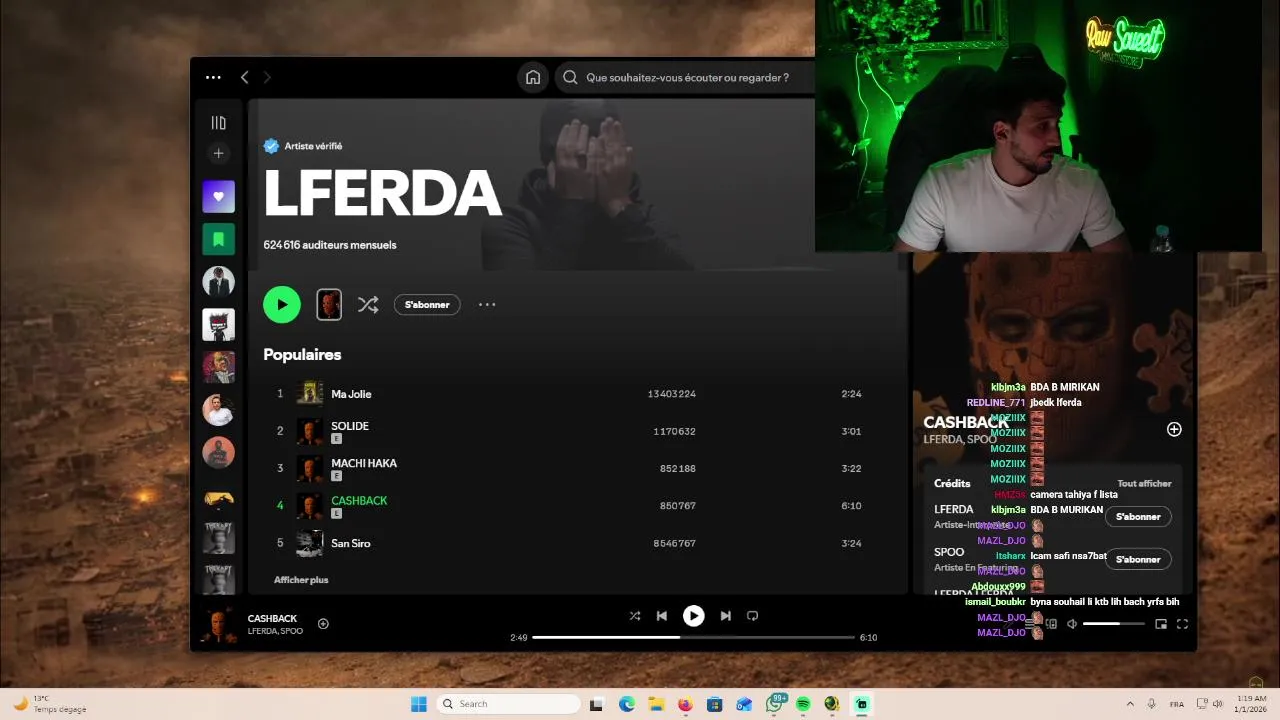Seek on the song progress bar
The image size is (1280, 720).
pos(693,637)
